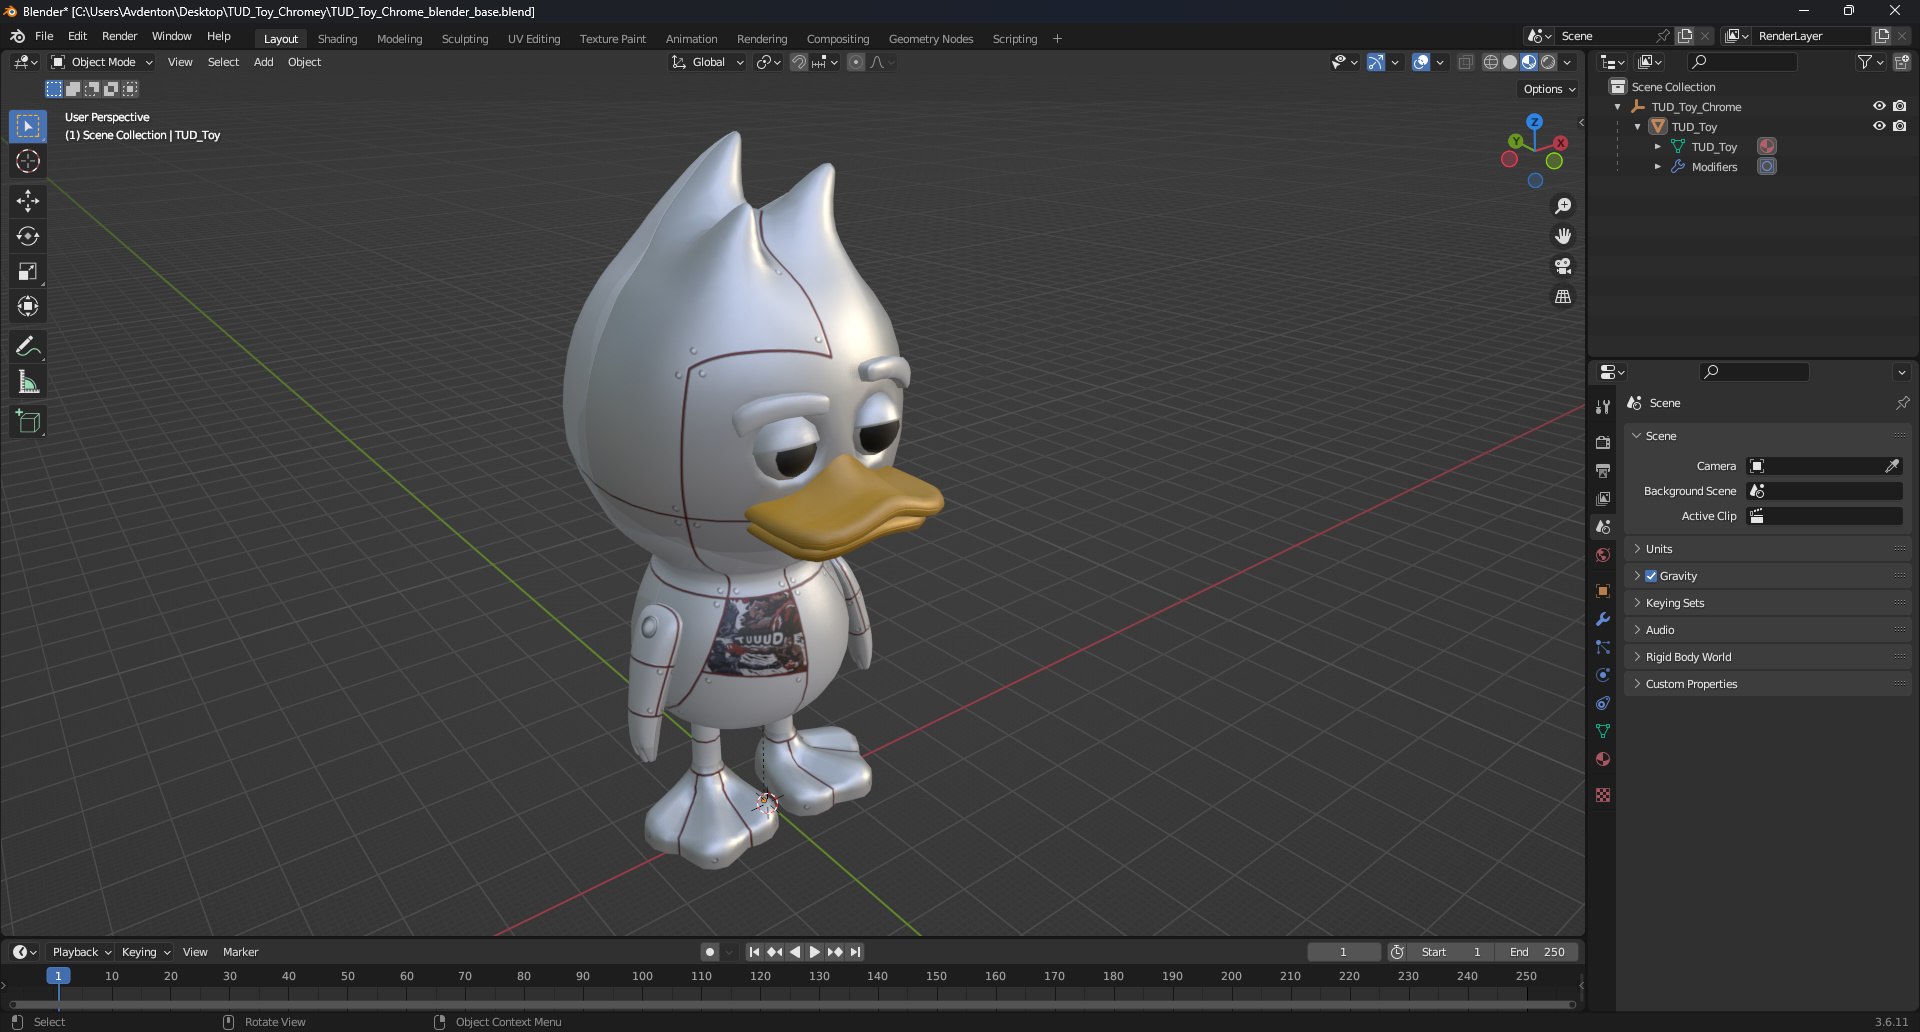Open the Output properties tab
1920x1032 pixels.
(1603, 470)
